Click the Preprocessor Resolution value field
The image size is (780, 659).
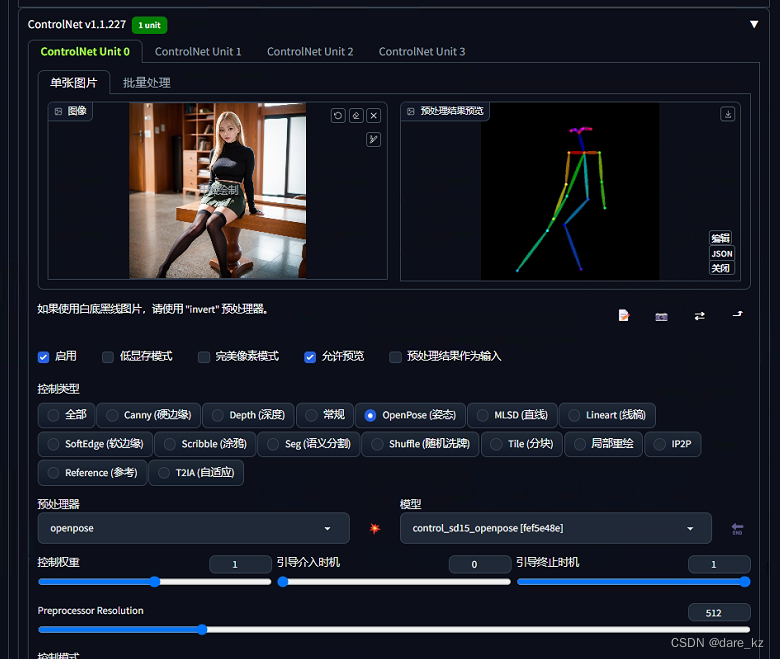(719, 613)
